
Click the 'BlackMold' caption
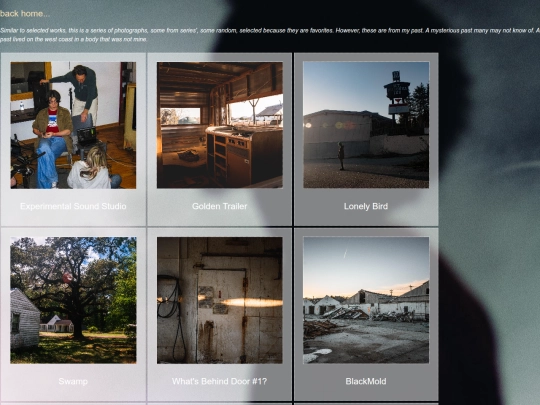tap(366, 381)
